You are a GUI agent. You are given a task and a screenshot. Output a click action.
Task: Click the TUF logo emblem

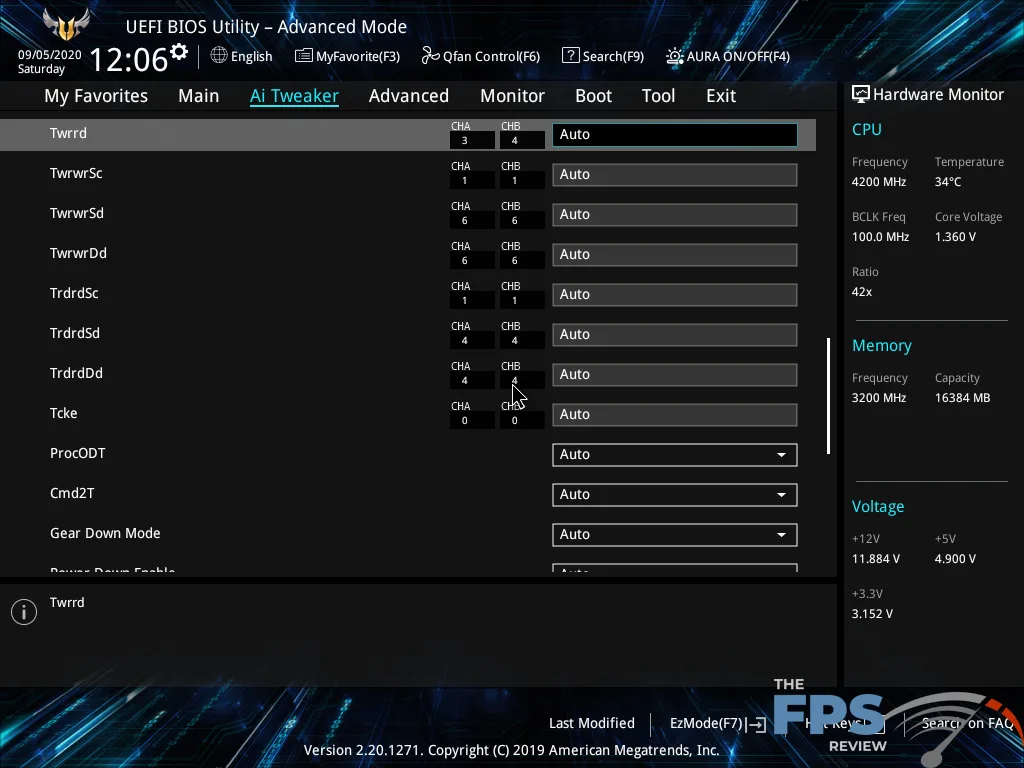[x=66, y=25]
